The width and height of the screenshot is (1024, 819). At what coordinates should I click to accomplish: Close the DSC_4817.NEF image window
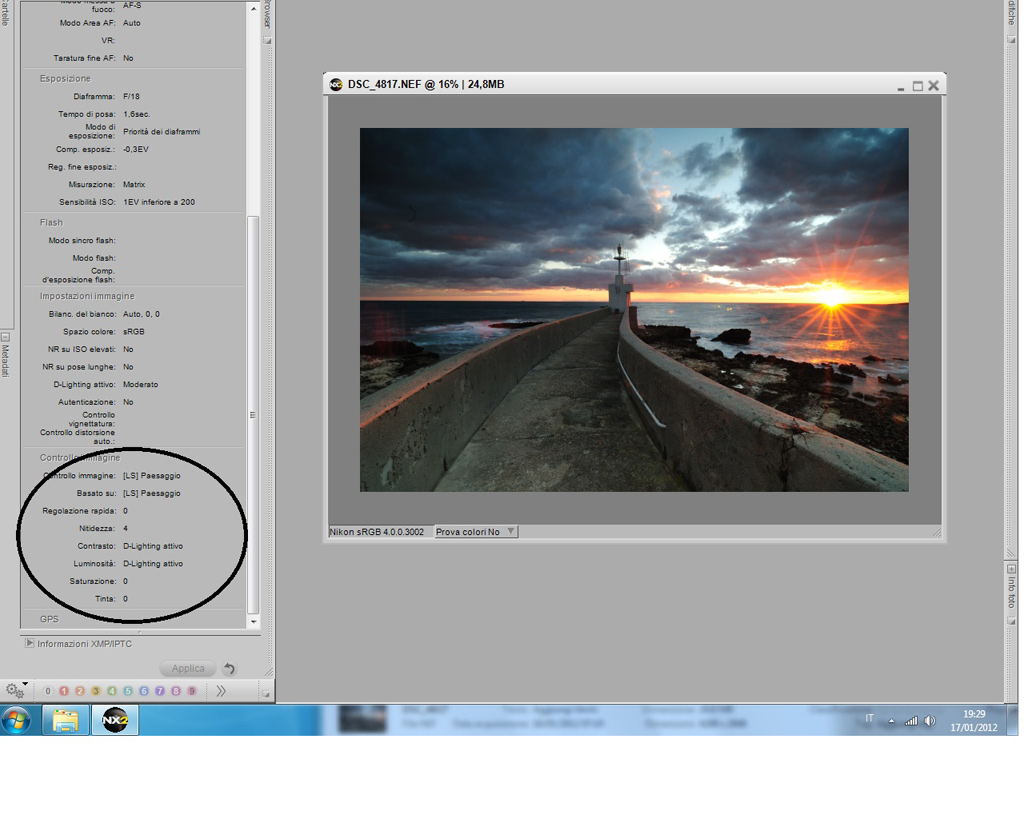pyautogui.click(x=934, y=86)
